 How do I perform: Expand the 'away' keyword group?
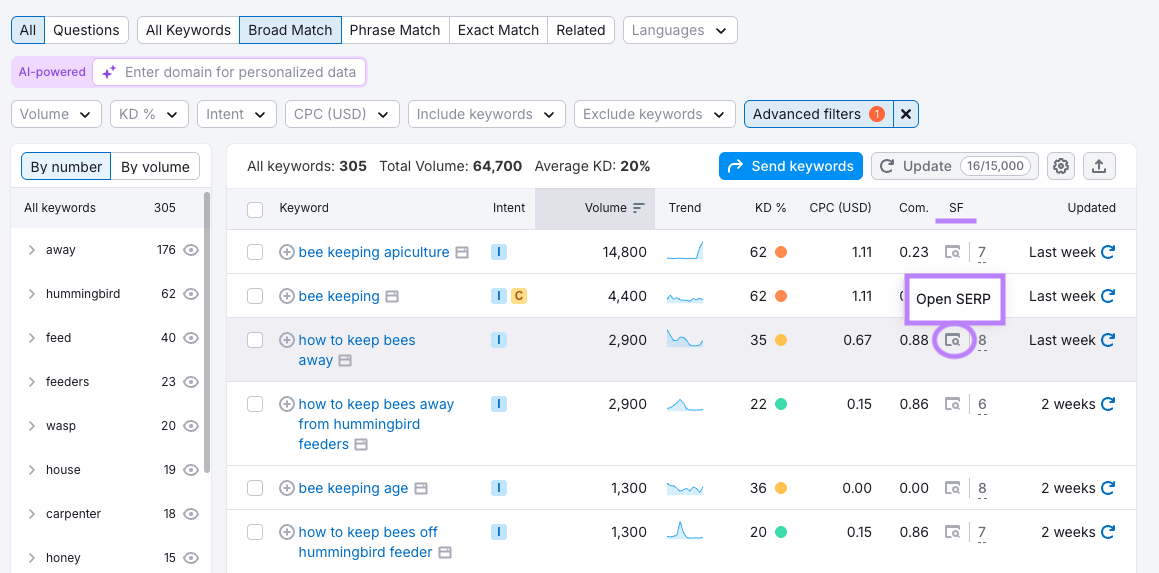click(x=32, y=250)
